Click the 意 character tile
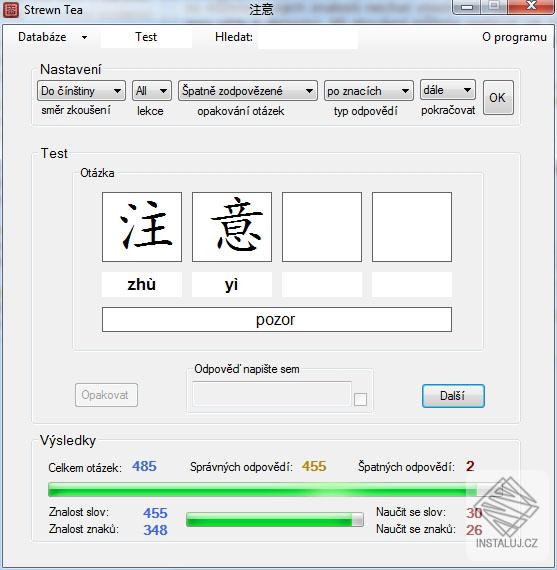 pyautogui.click(x=232, y=227)
